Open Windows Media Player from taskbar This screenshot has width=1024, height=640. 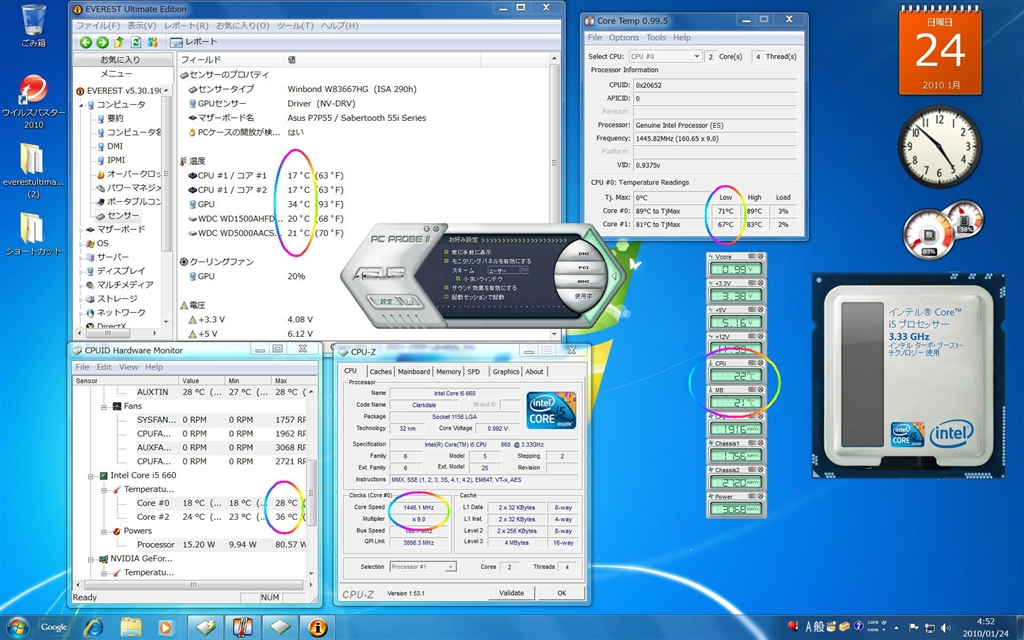pyautogui.click(x=166, y=627)
